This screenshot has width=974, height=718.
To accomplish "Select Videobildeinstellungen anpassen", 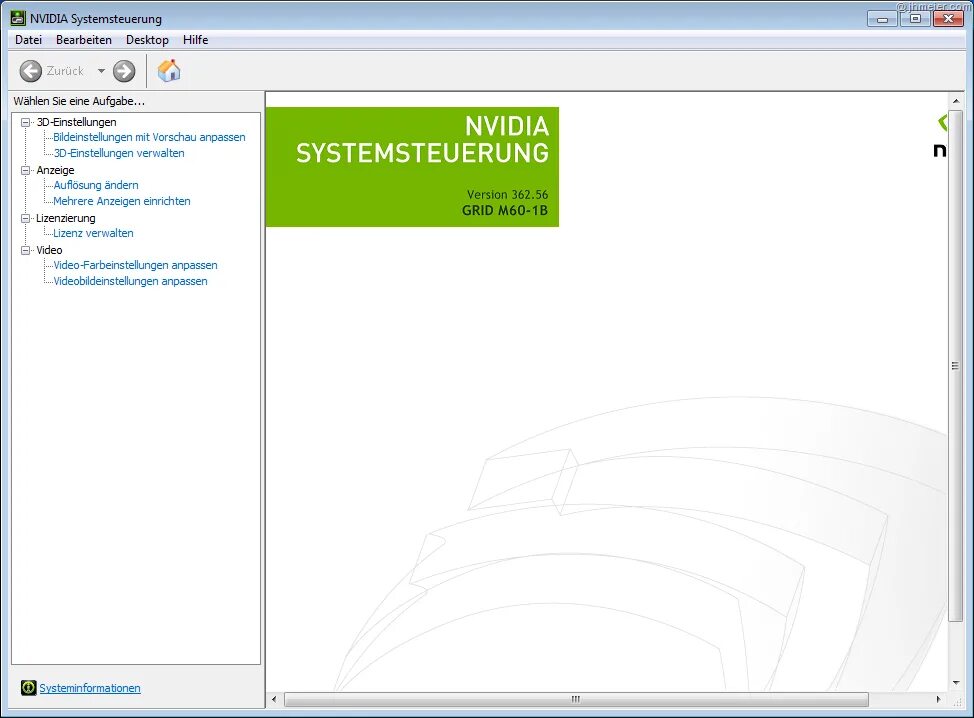I will [x=130, y=281].
